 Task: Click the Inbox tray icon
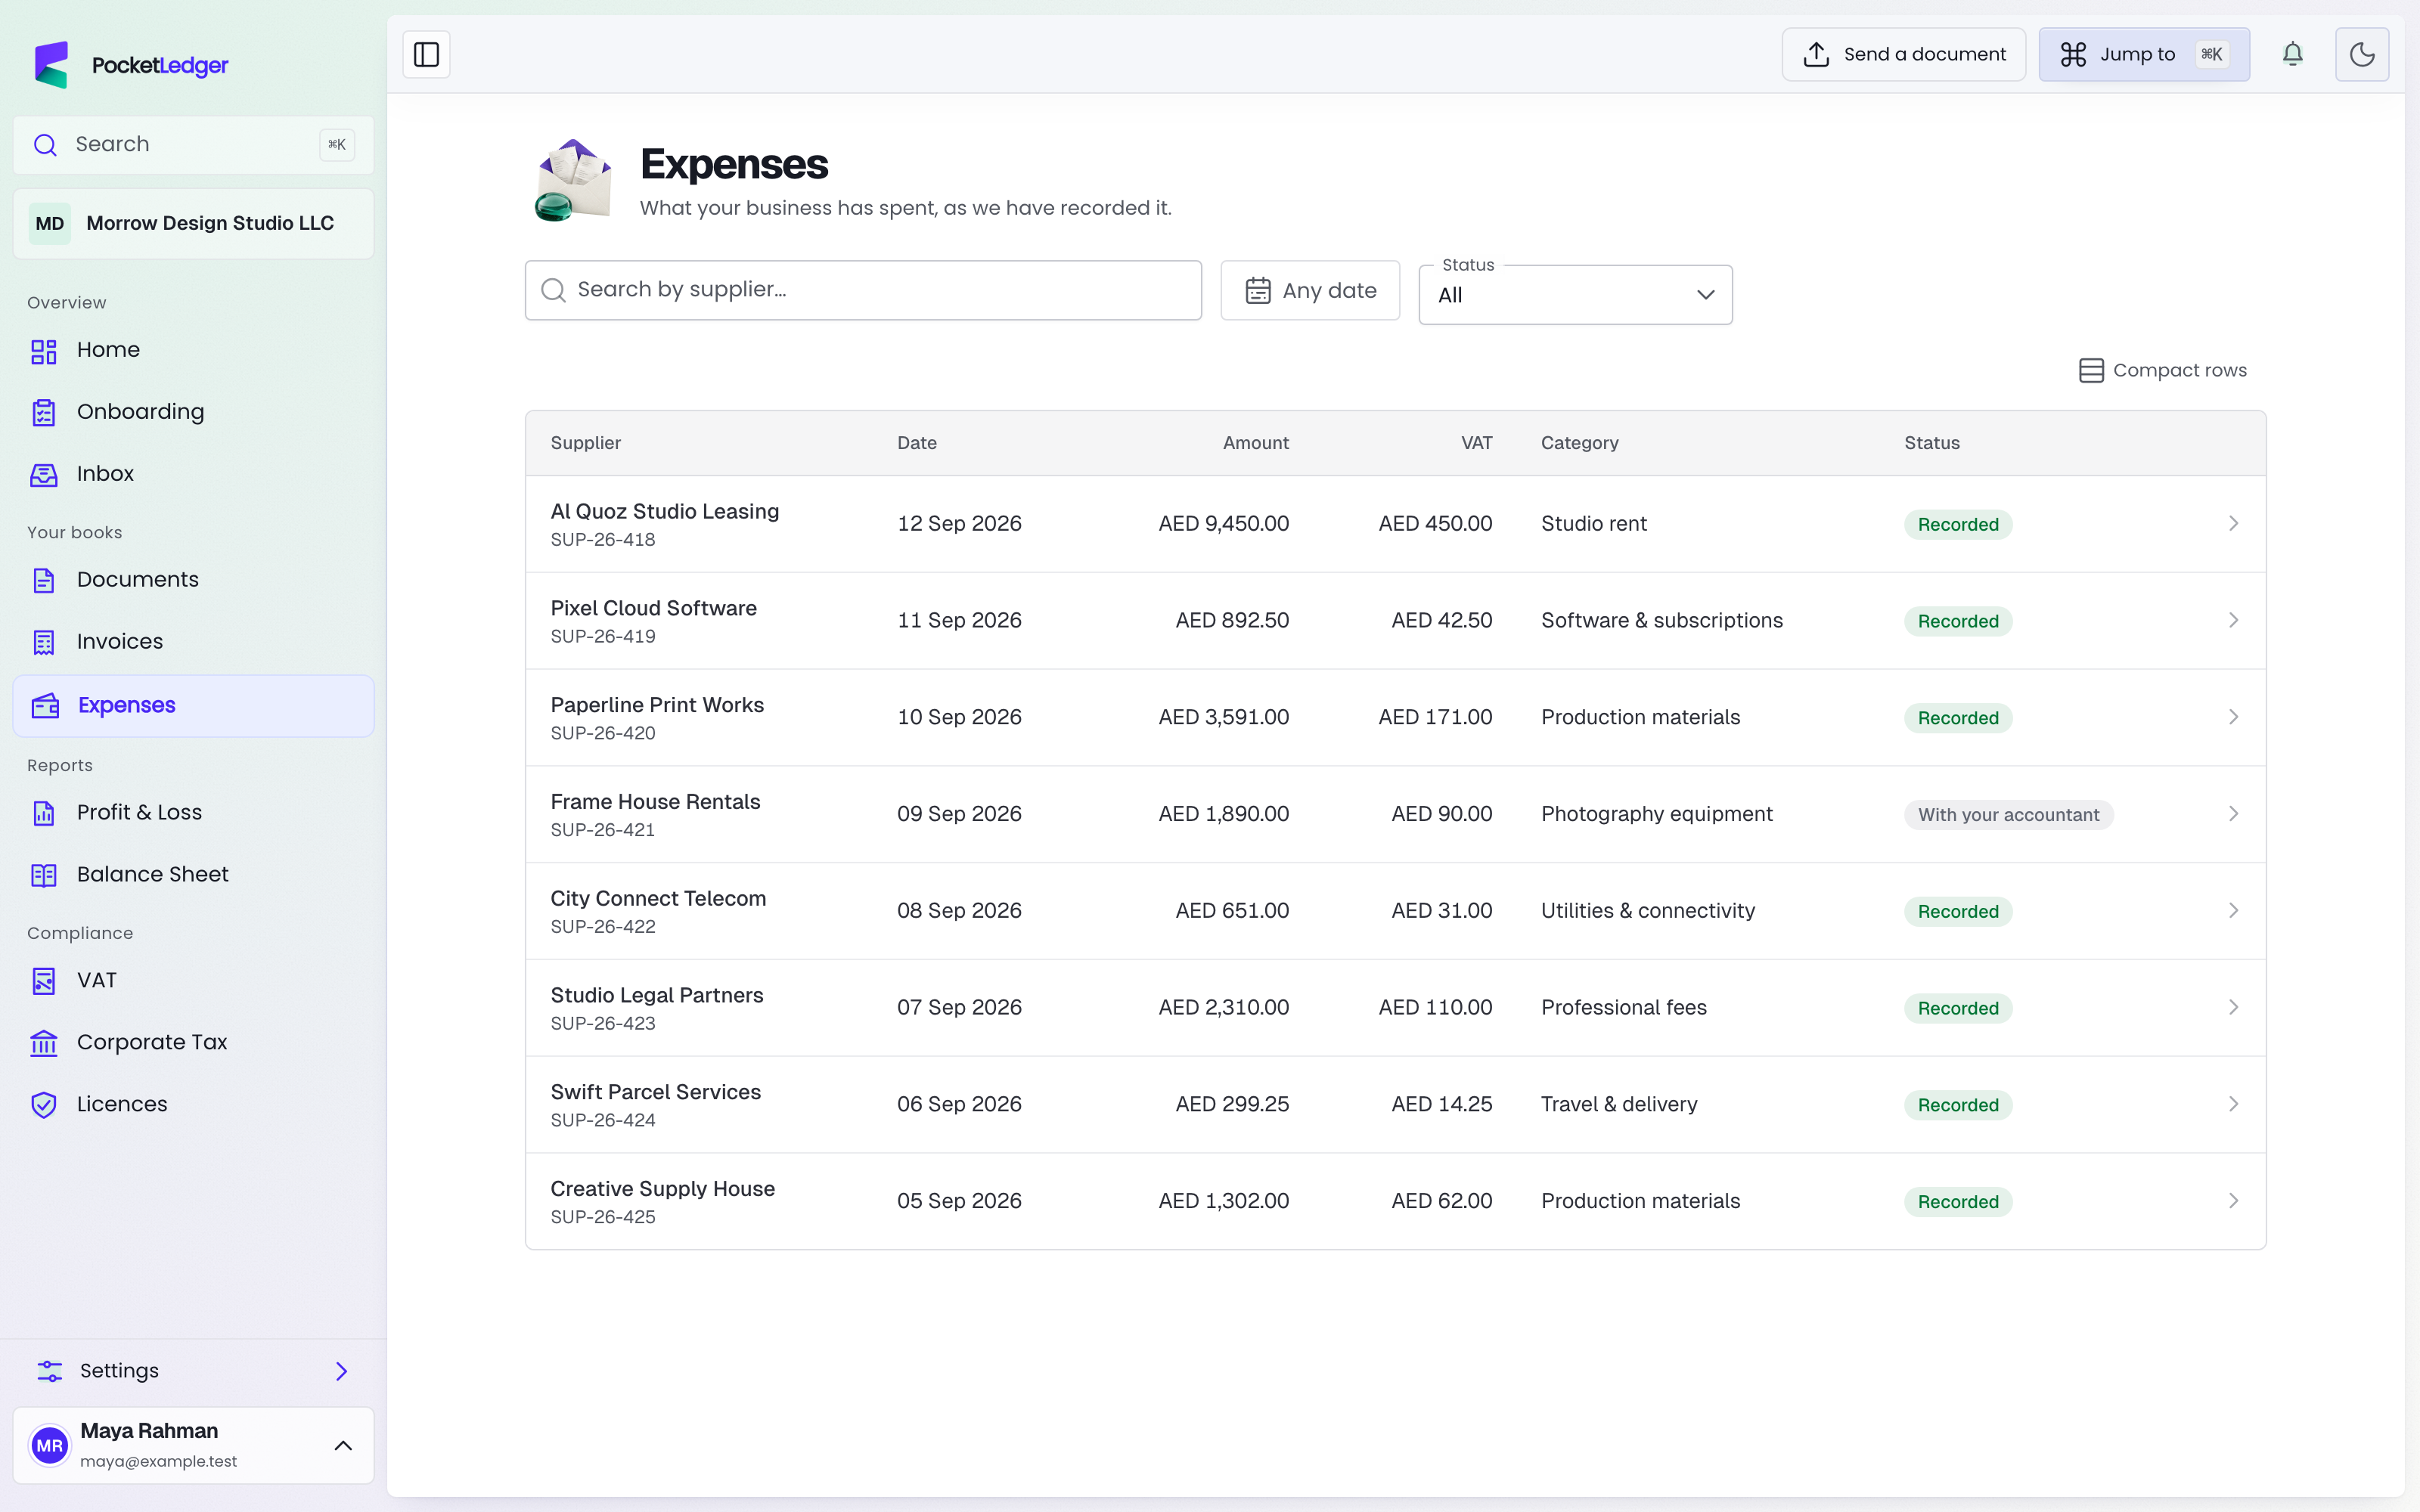[44, 474]
